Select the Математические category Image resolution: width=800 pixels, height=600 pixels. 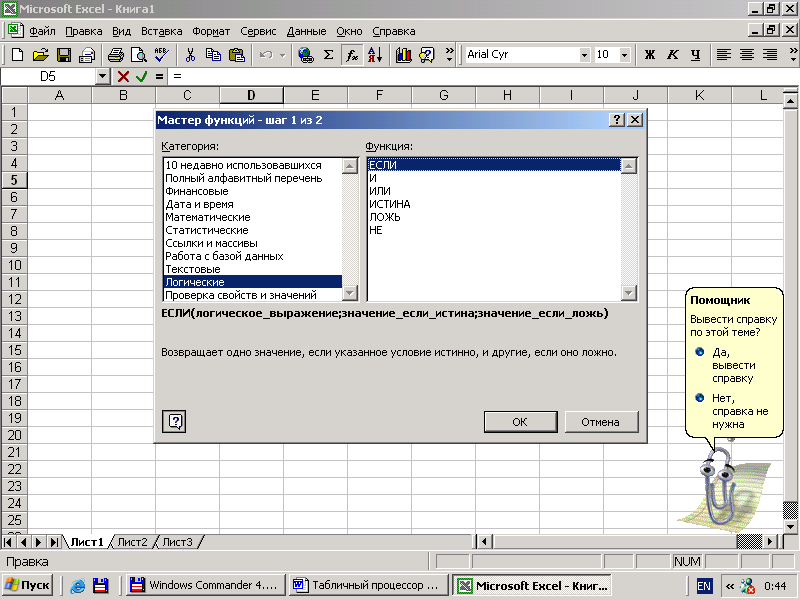pos(253,217)
